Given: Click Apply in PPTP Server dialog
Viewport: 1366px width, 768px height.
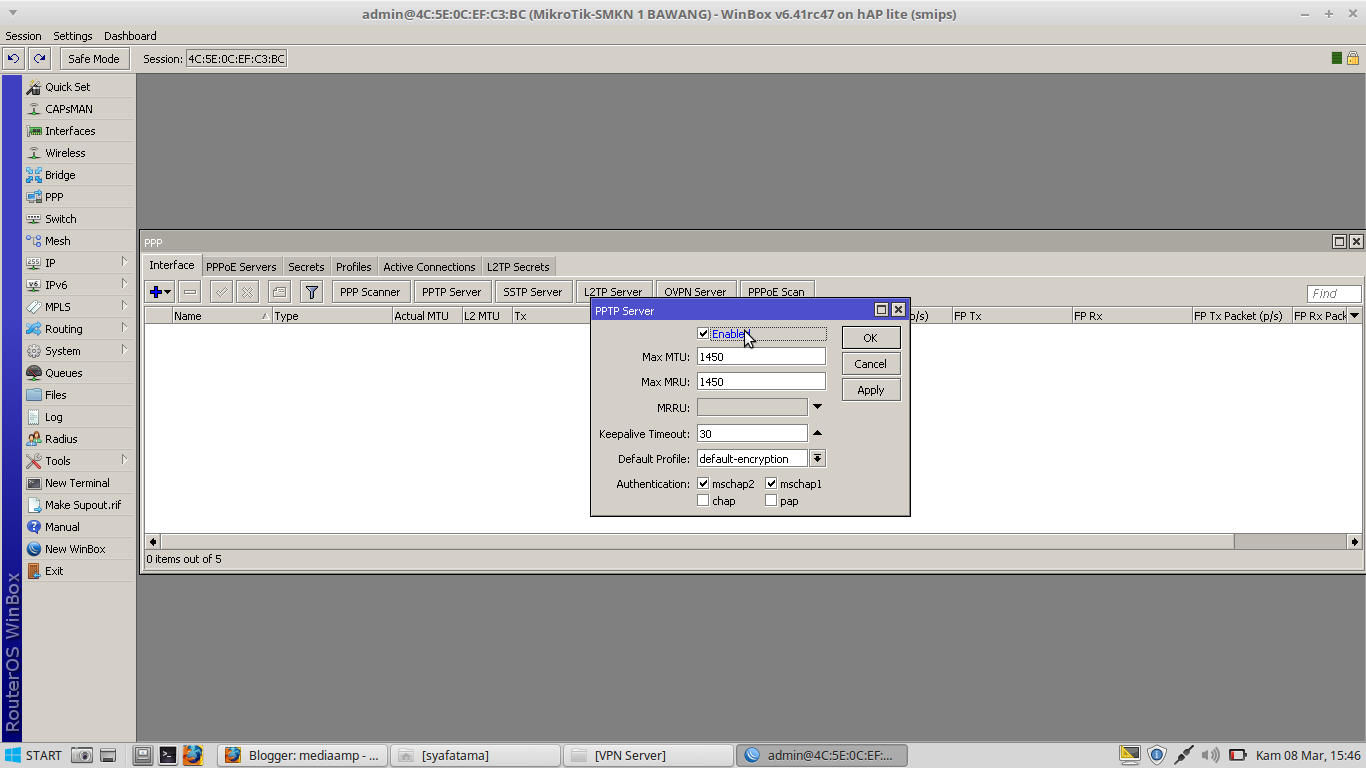Looking at the screenshot, I should coord(871,390).
